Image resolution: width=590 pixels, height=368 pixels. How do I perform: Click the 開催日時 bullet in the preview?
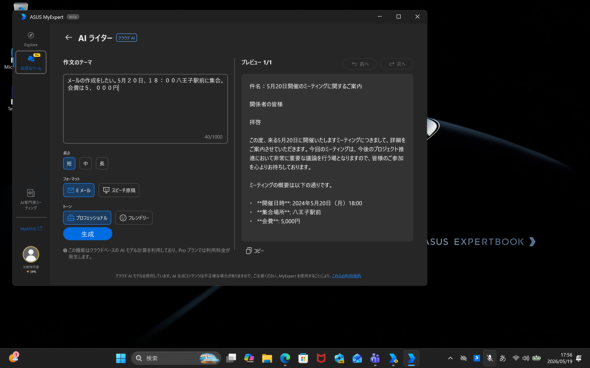309,203
